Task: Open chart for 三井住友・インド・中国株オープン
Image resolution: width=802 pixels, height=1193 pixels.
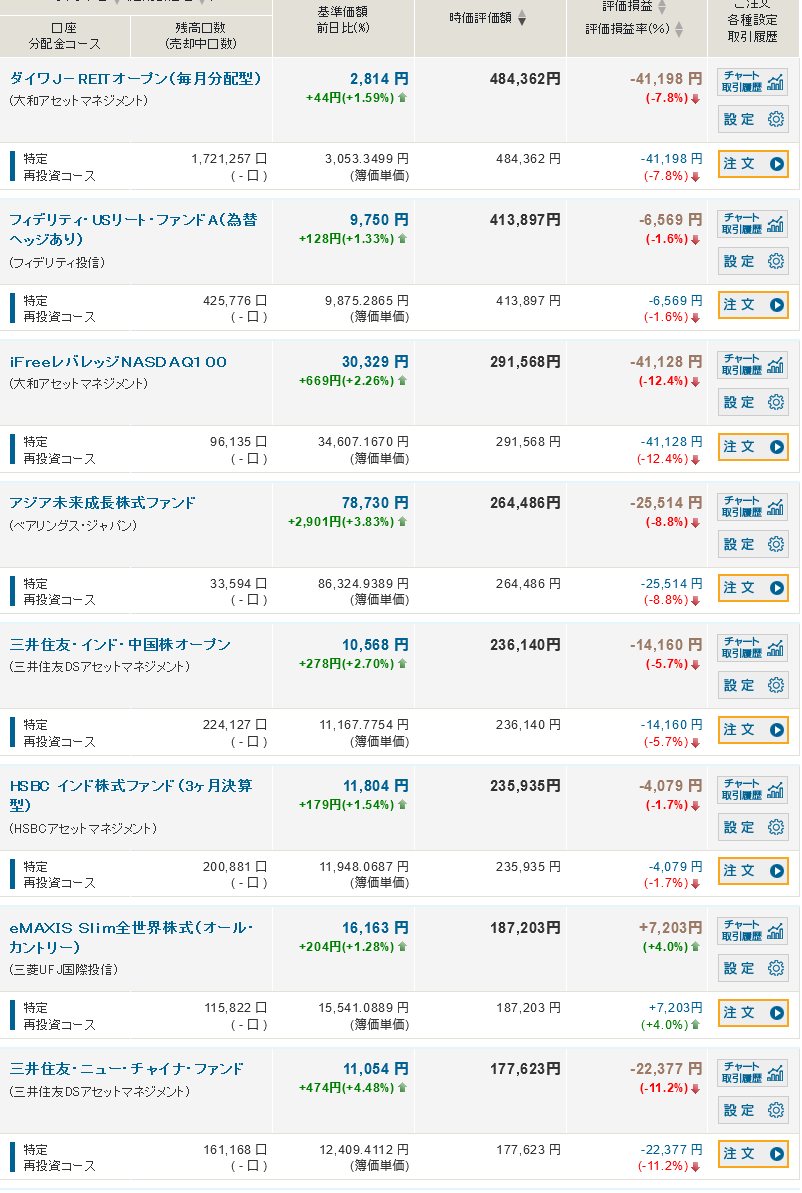Action: (753, 647)
